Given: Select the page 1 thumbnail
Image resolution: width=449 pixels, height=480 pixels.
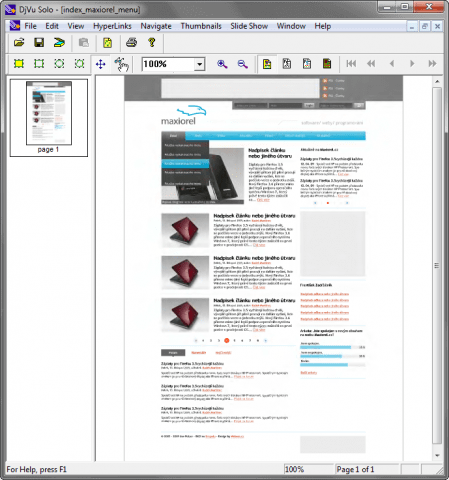Looking at the screenshot, I should [x=49, y=117].
